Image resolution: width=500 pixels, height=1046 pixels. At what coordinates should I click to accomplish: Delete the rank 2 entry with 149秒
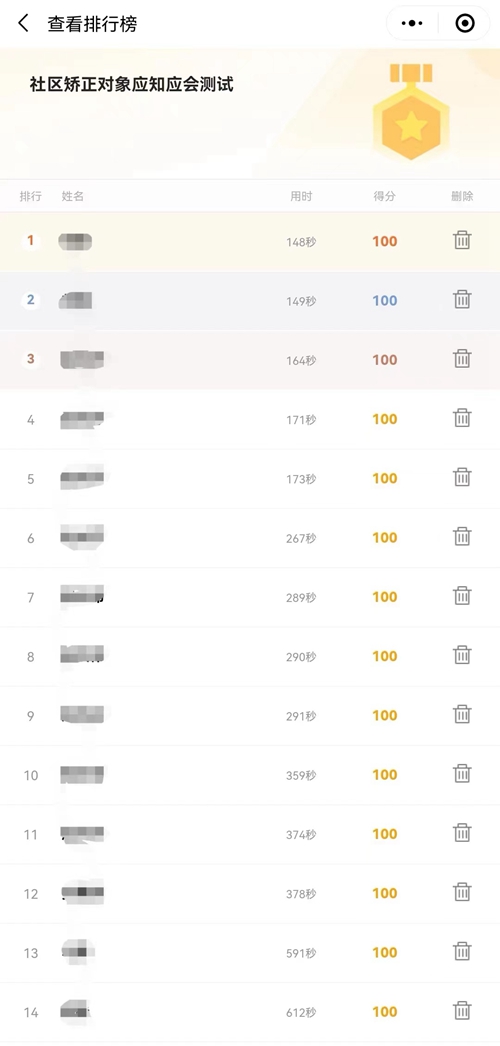tap(462, 300)
